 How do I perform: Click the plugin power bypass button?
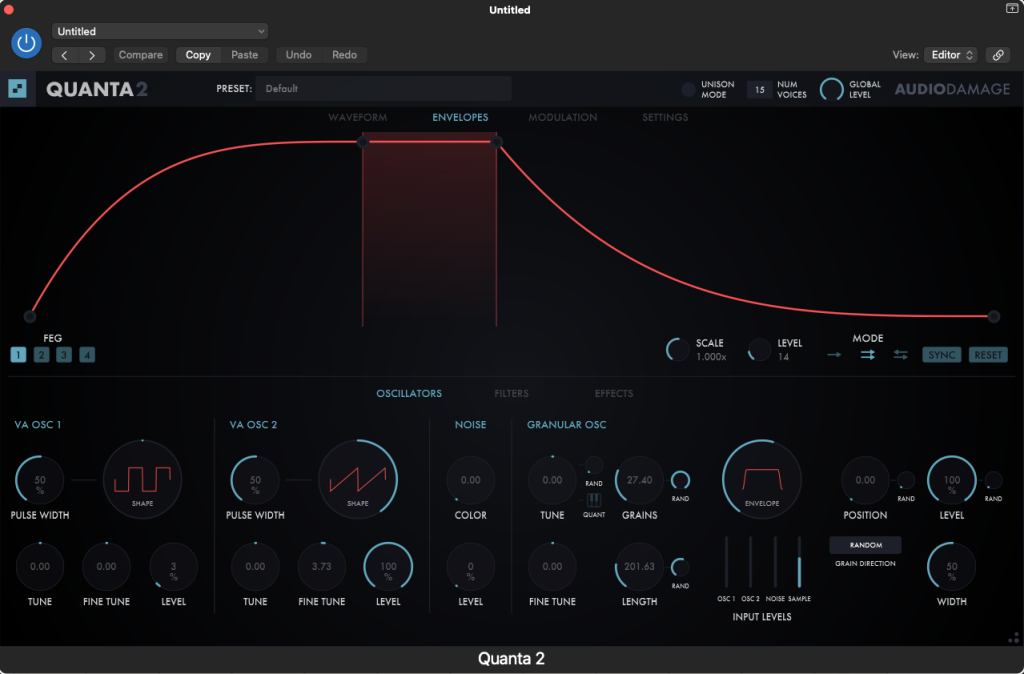[x=26, y=43]
